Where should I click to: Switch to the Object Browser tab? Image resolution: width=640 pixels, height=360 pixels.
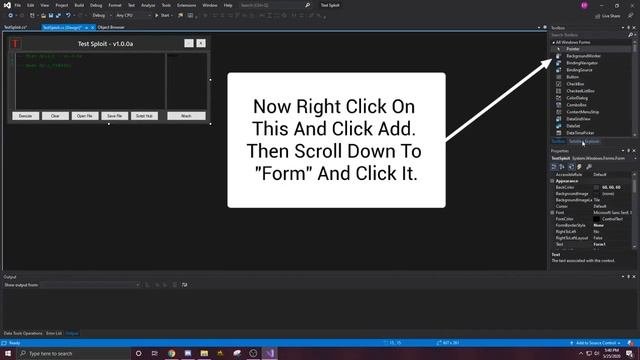111,27
